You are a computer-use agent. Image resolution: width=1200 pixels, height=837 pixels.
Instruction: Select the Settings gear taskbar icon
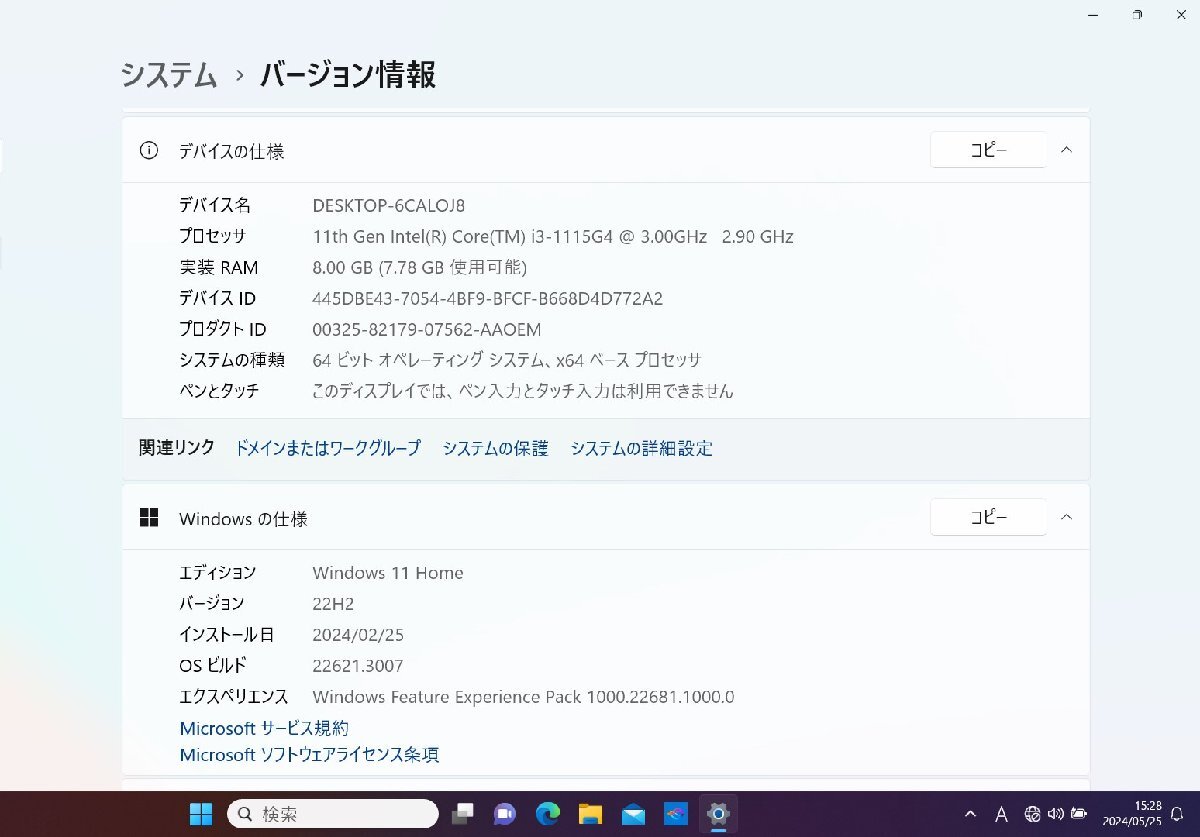[719, 813]
